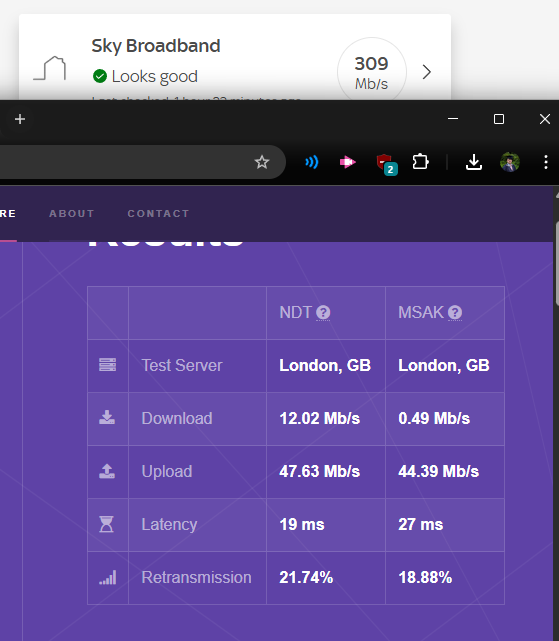559x641 pixels.
Task: Select the Retransmission row label
Action: tap(196, 578)
